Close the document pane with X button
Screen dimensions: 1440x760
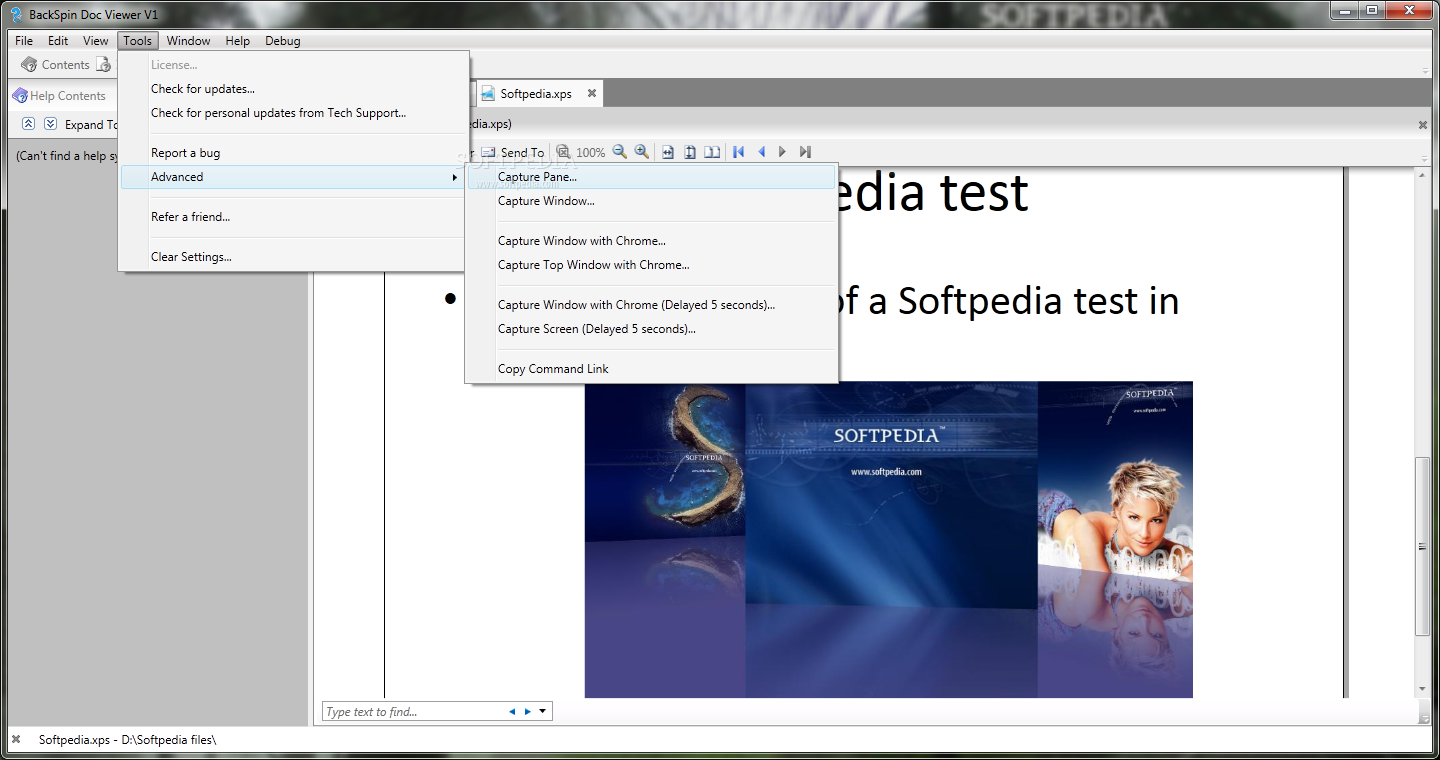(x=1423, y=125)
